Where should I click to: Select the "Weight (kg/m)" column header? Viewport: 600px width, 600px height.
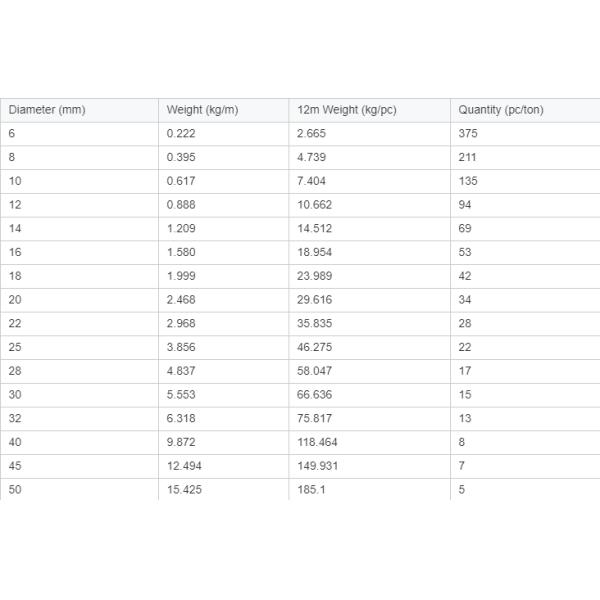(x=202, y=110)
